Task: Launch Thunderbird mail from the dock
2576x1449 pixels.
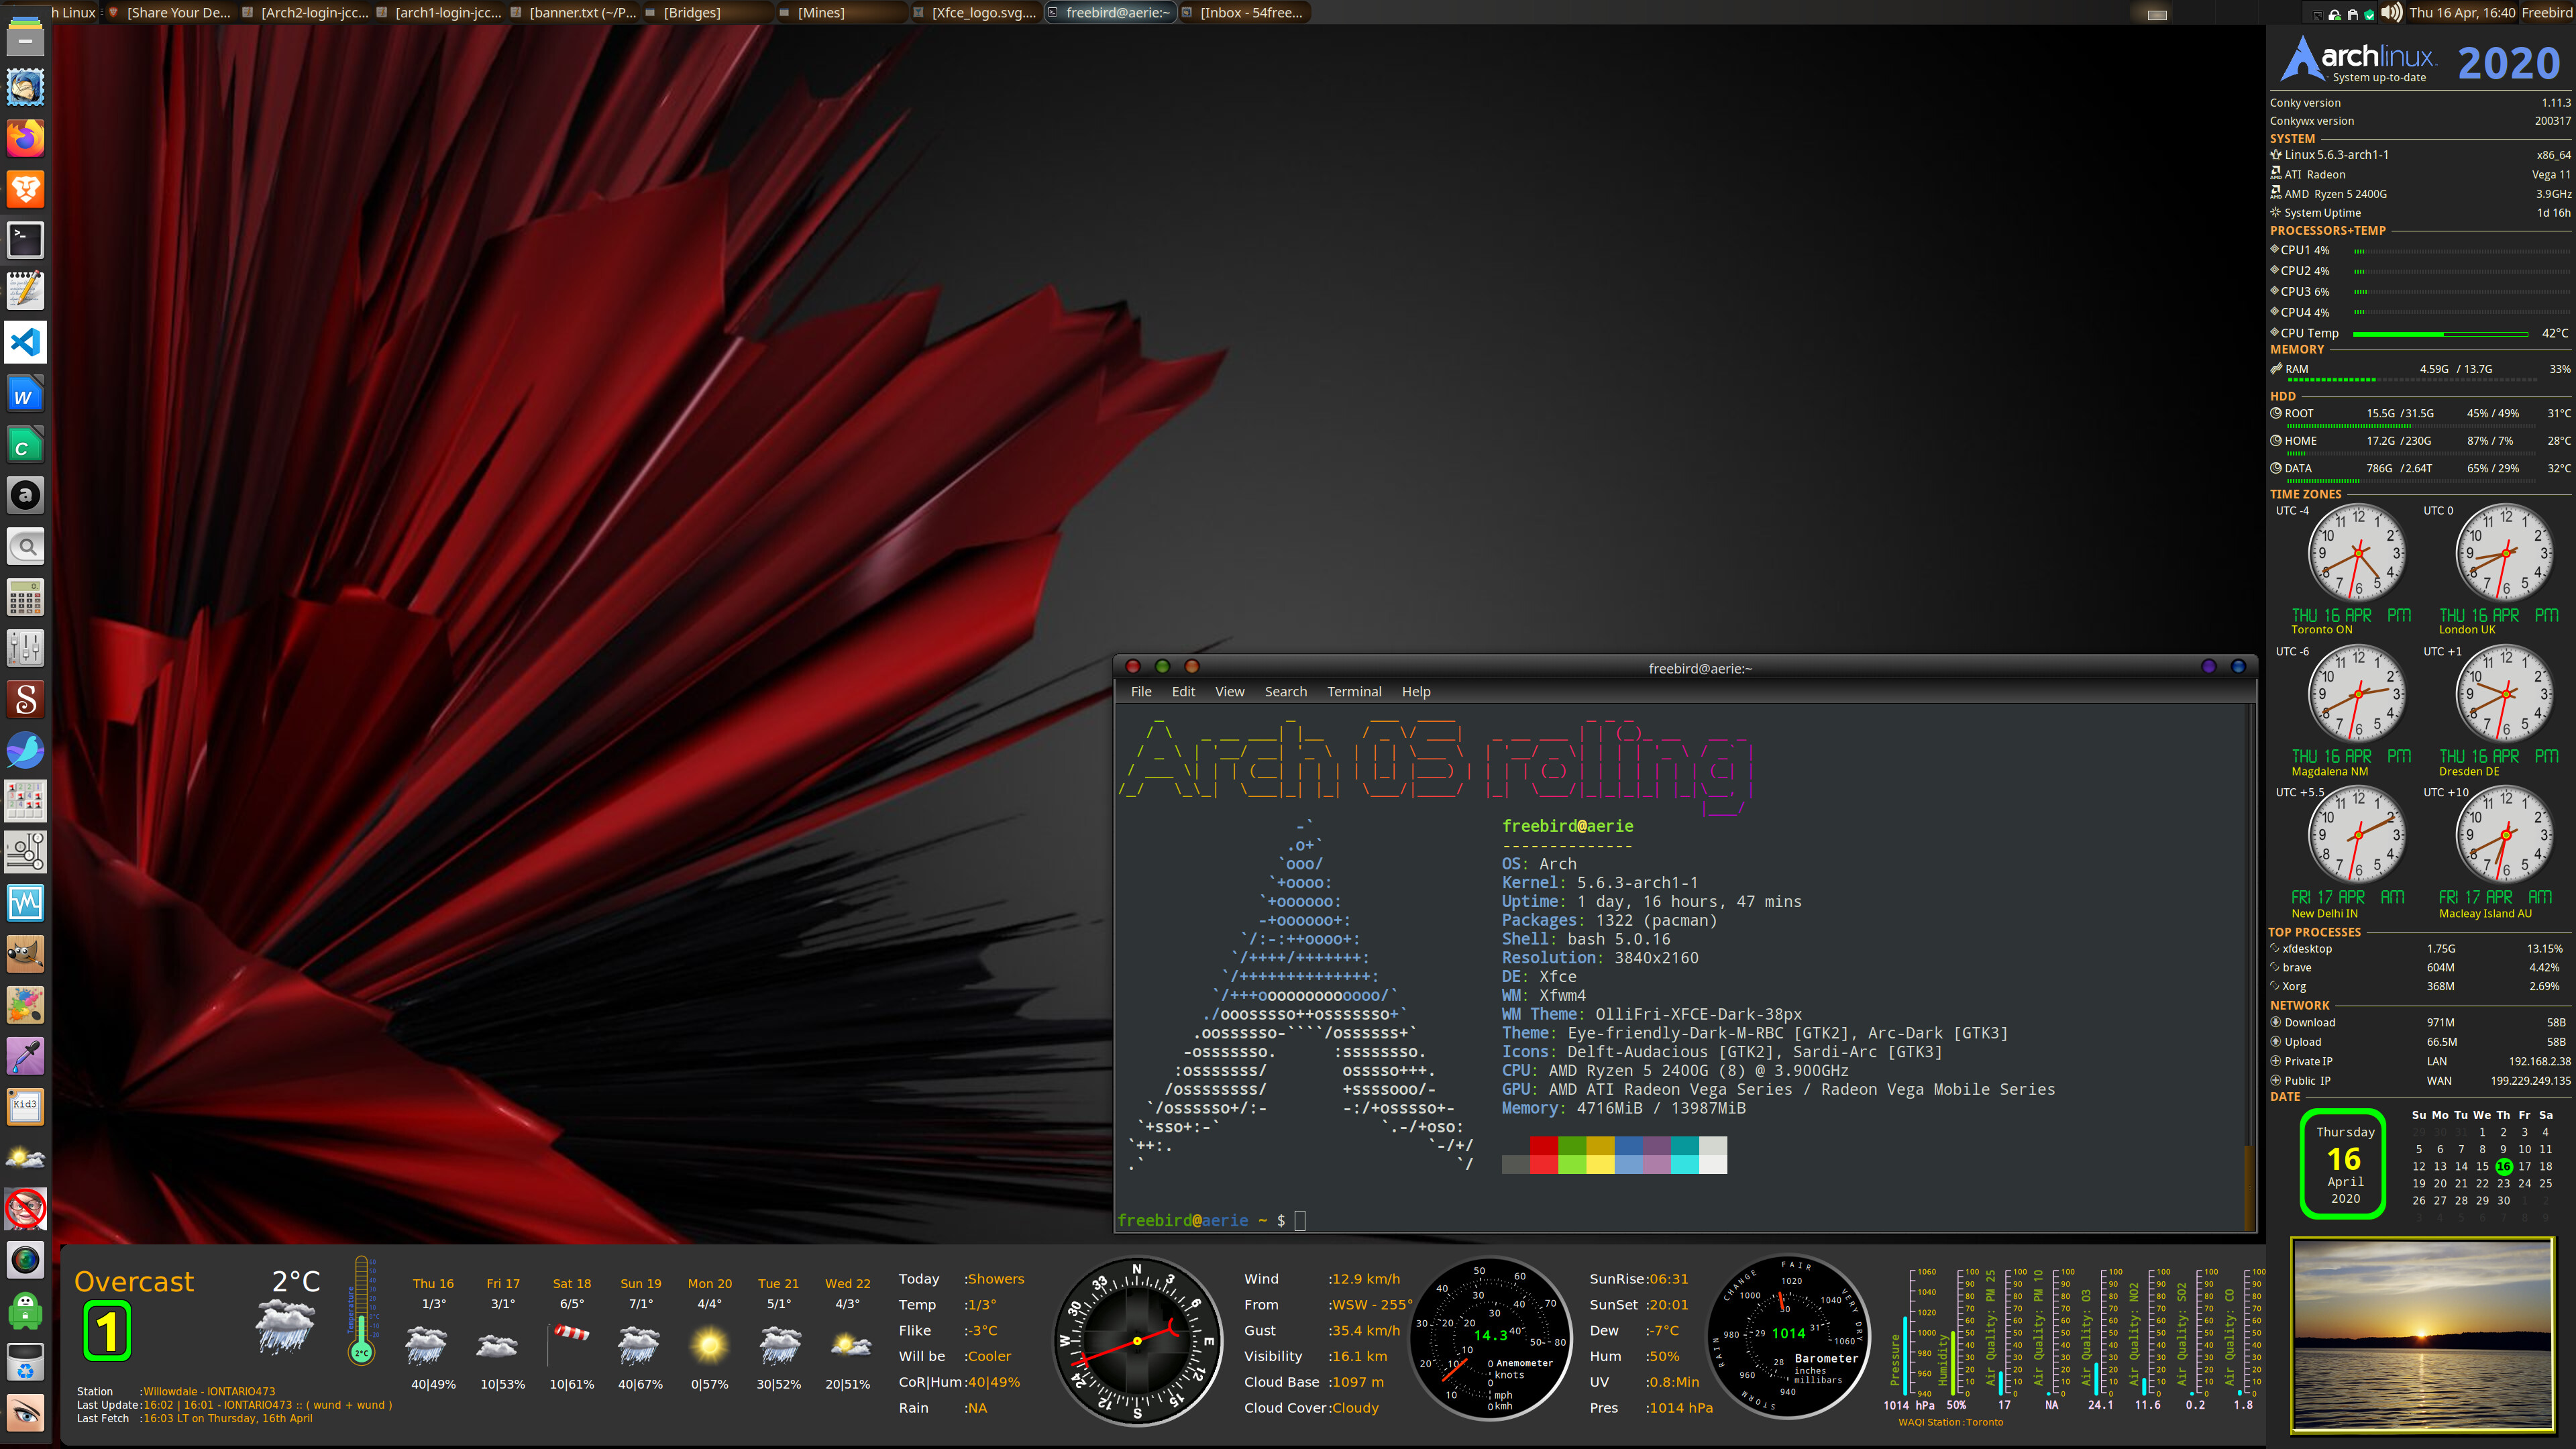Action: tap(25, 87)
